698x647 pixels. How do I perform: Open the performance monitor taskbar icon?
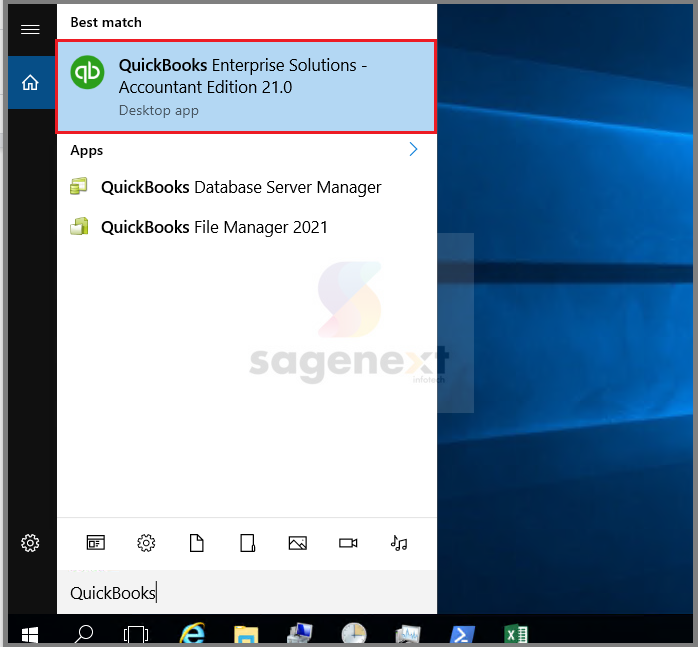pyautogui.click(x=408, y=635)
